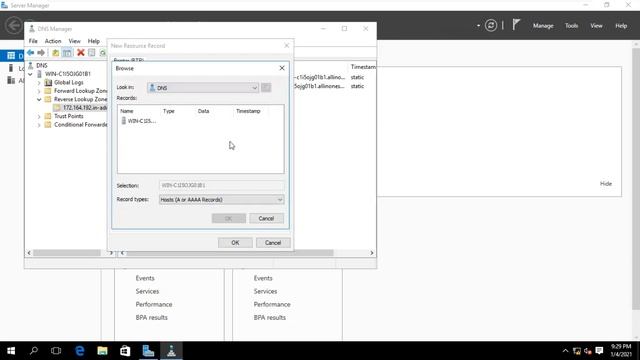Switch to DNS Manager taskbar icon

pos(171,351)
